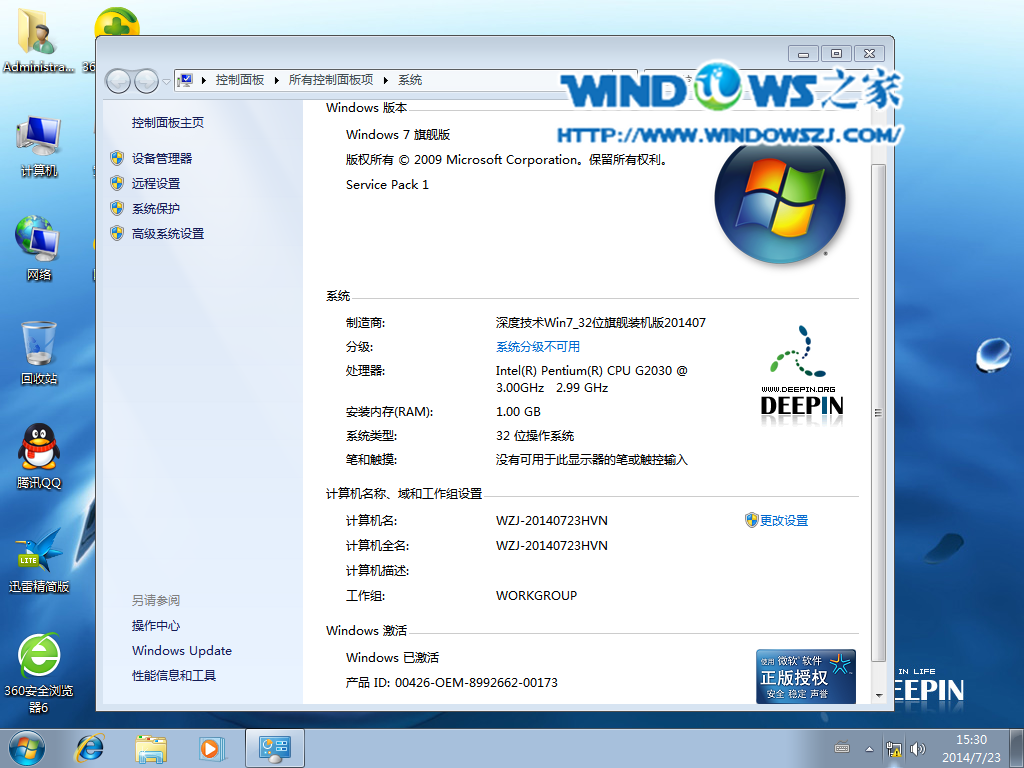The height and width of the screenshot is (768, 1024).
Task: Click the 更改设置 link
Action: click(786, 520)
